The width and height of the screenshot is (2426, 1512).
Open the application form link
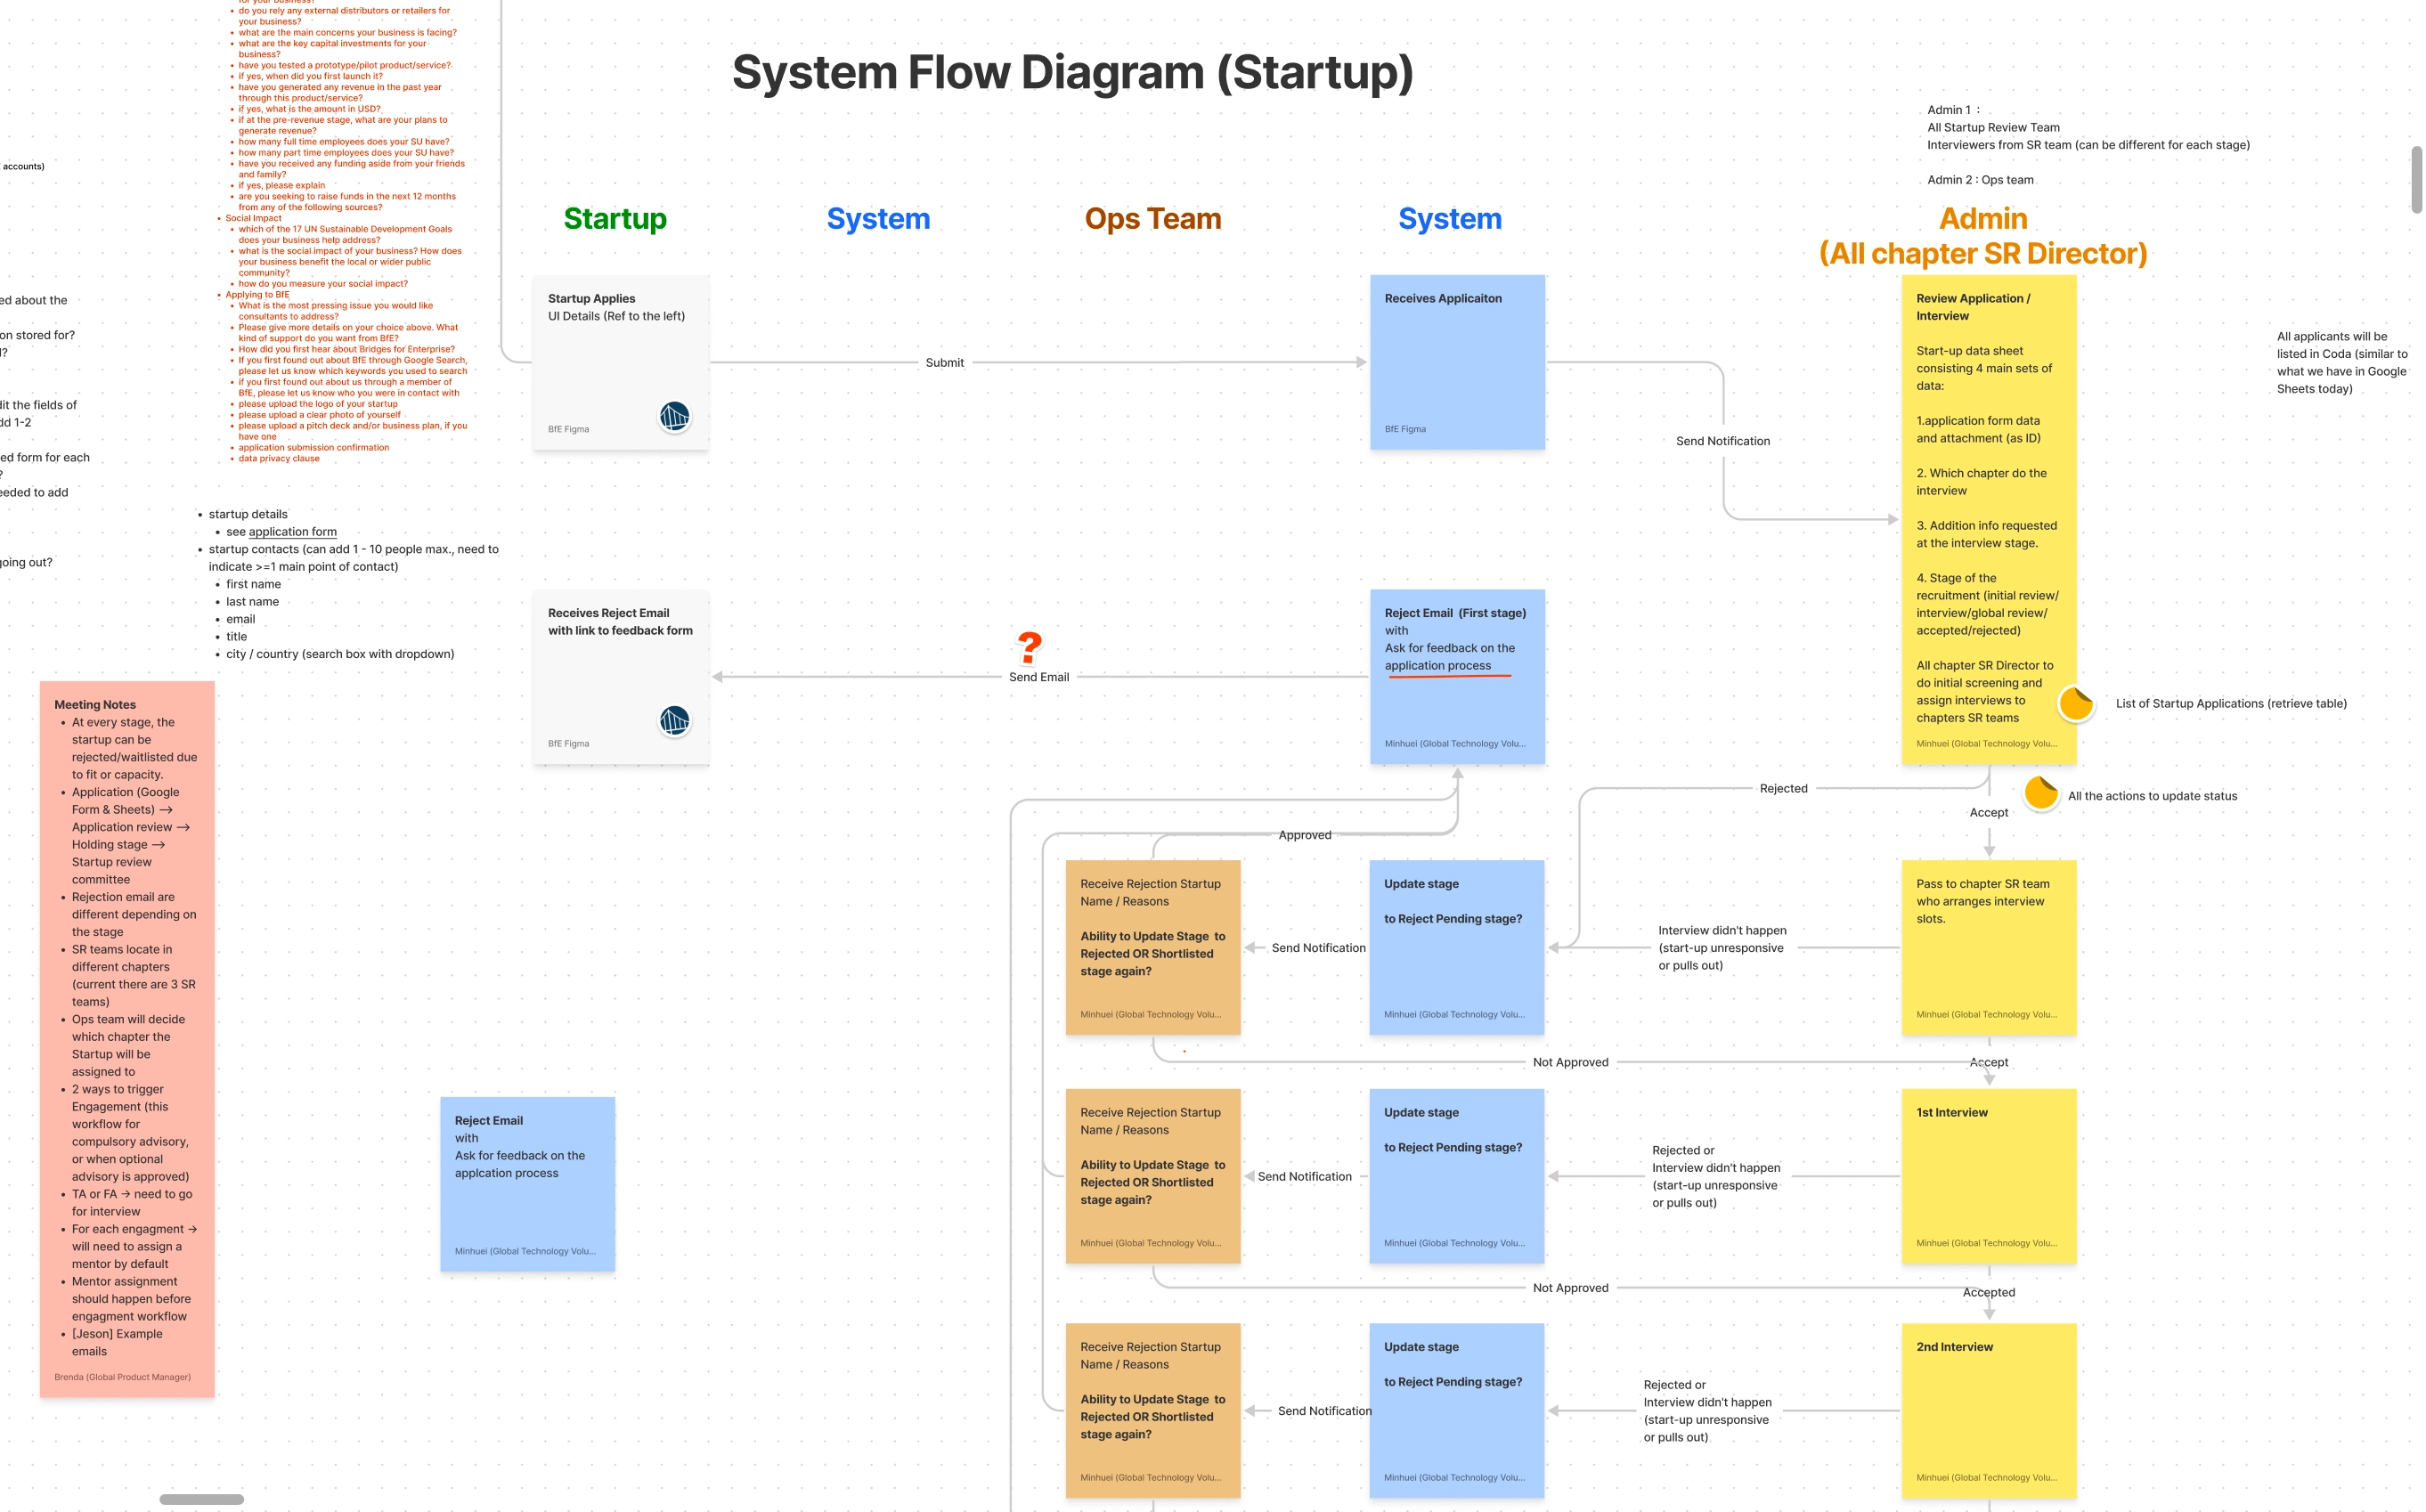(292, 532)
